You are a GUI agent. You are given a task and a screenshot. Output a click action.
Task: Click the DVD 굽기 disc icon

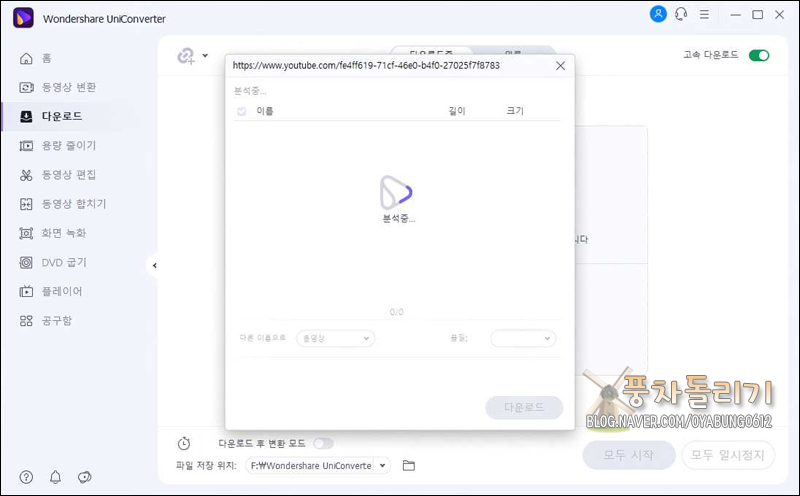[26, 262]
